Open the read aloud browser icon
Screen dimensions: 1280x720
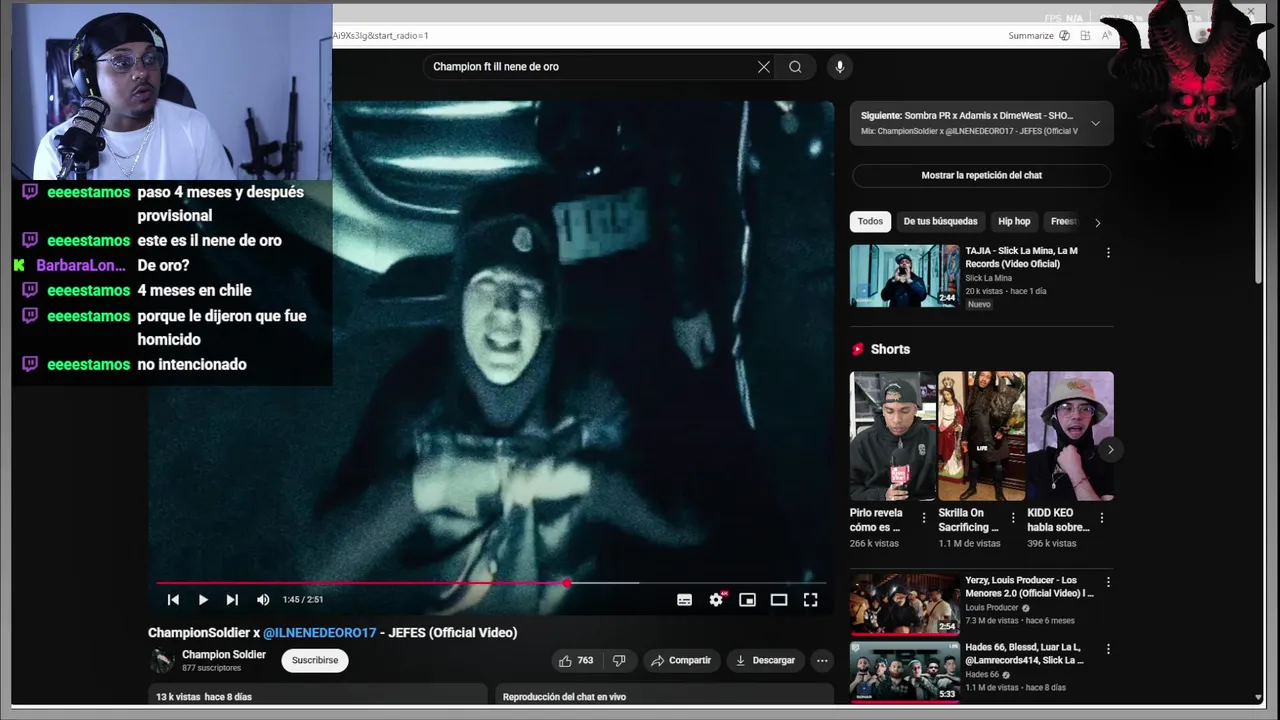click(x=1106, y=35)
